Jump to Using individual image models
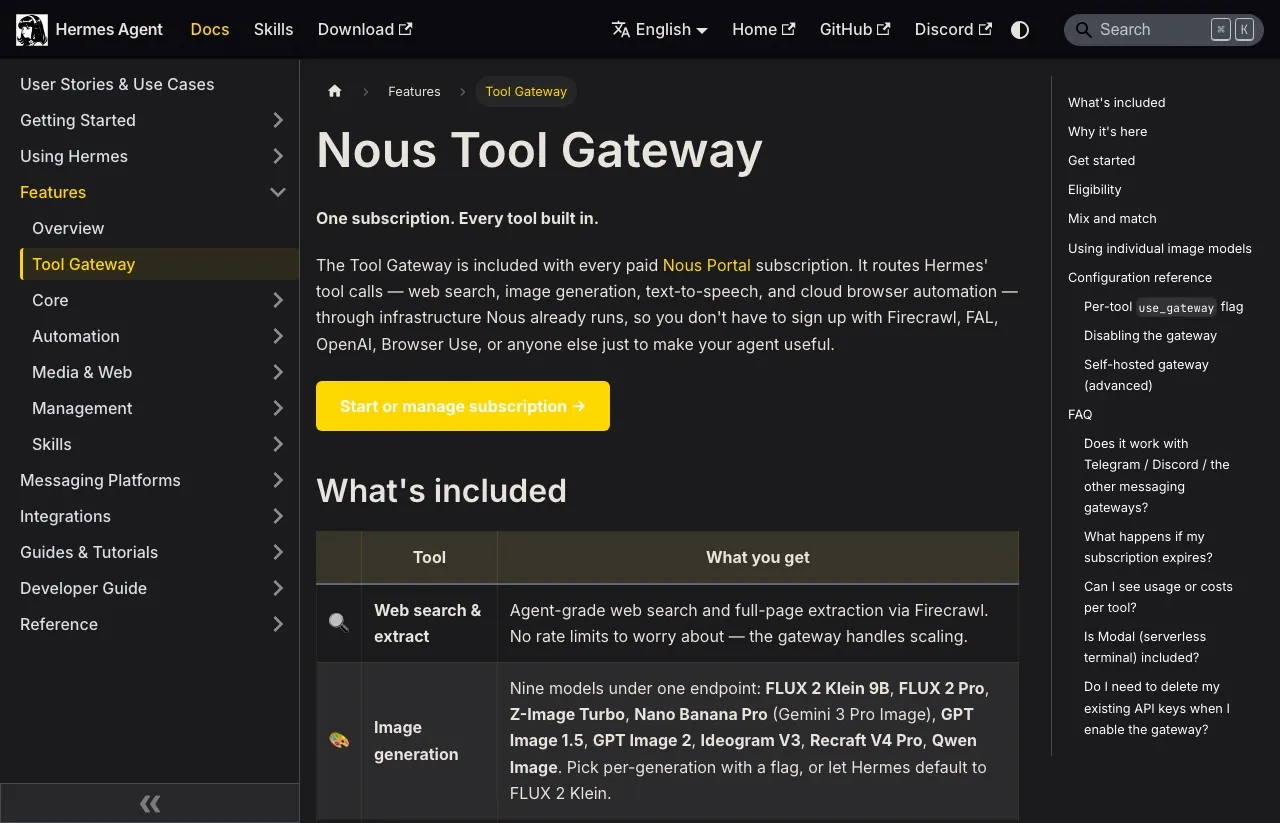 1160,248
